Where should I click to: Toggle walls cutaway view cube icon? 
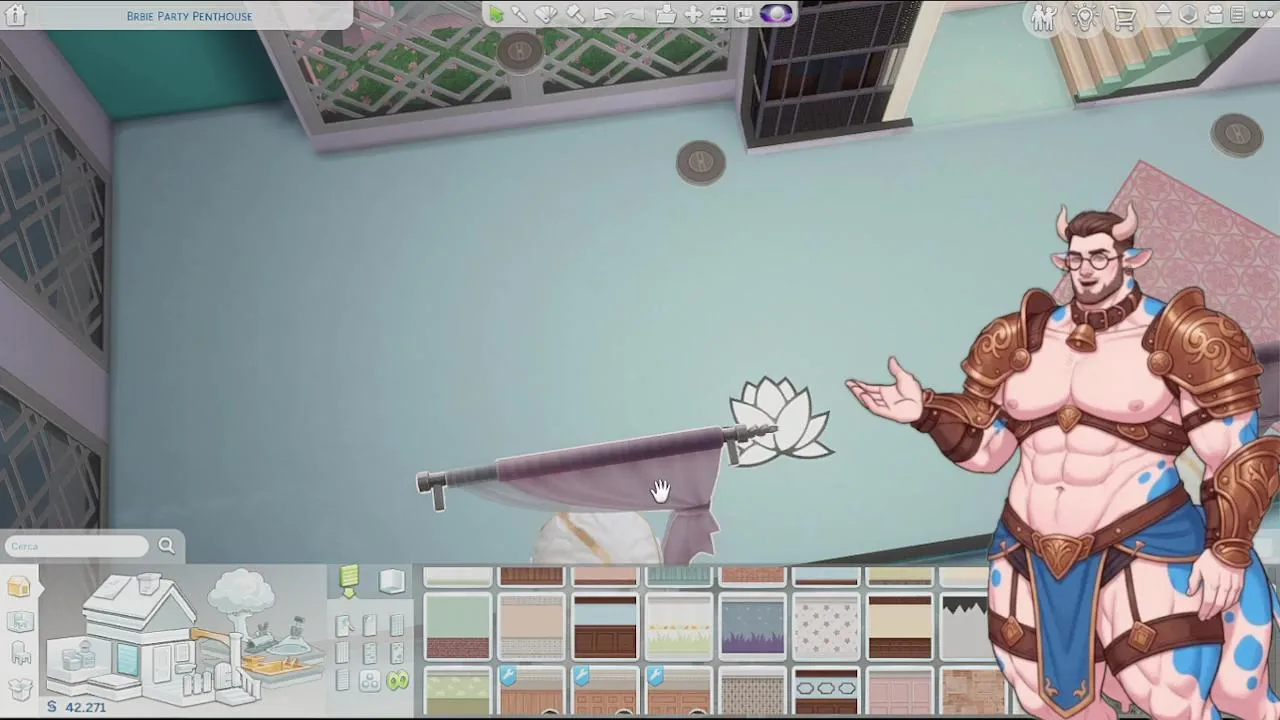[x=1188, y=15]
